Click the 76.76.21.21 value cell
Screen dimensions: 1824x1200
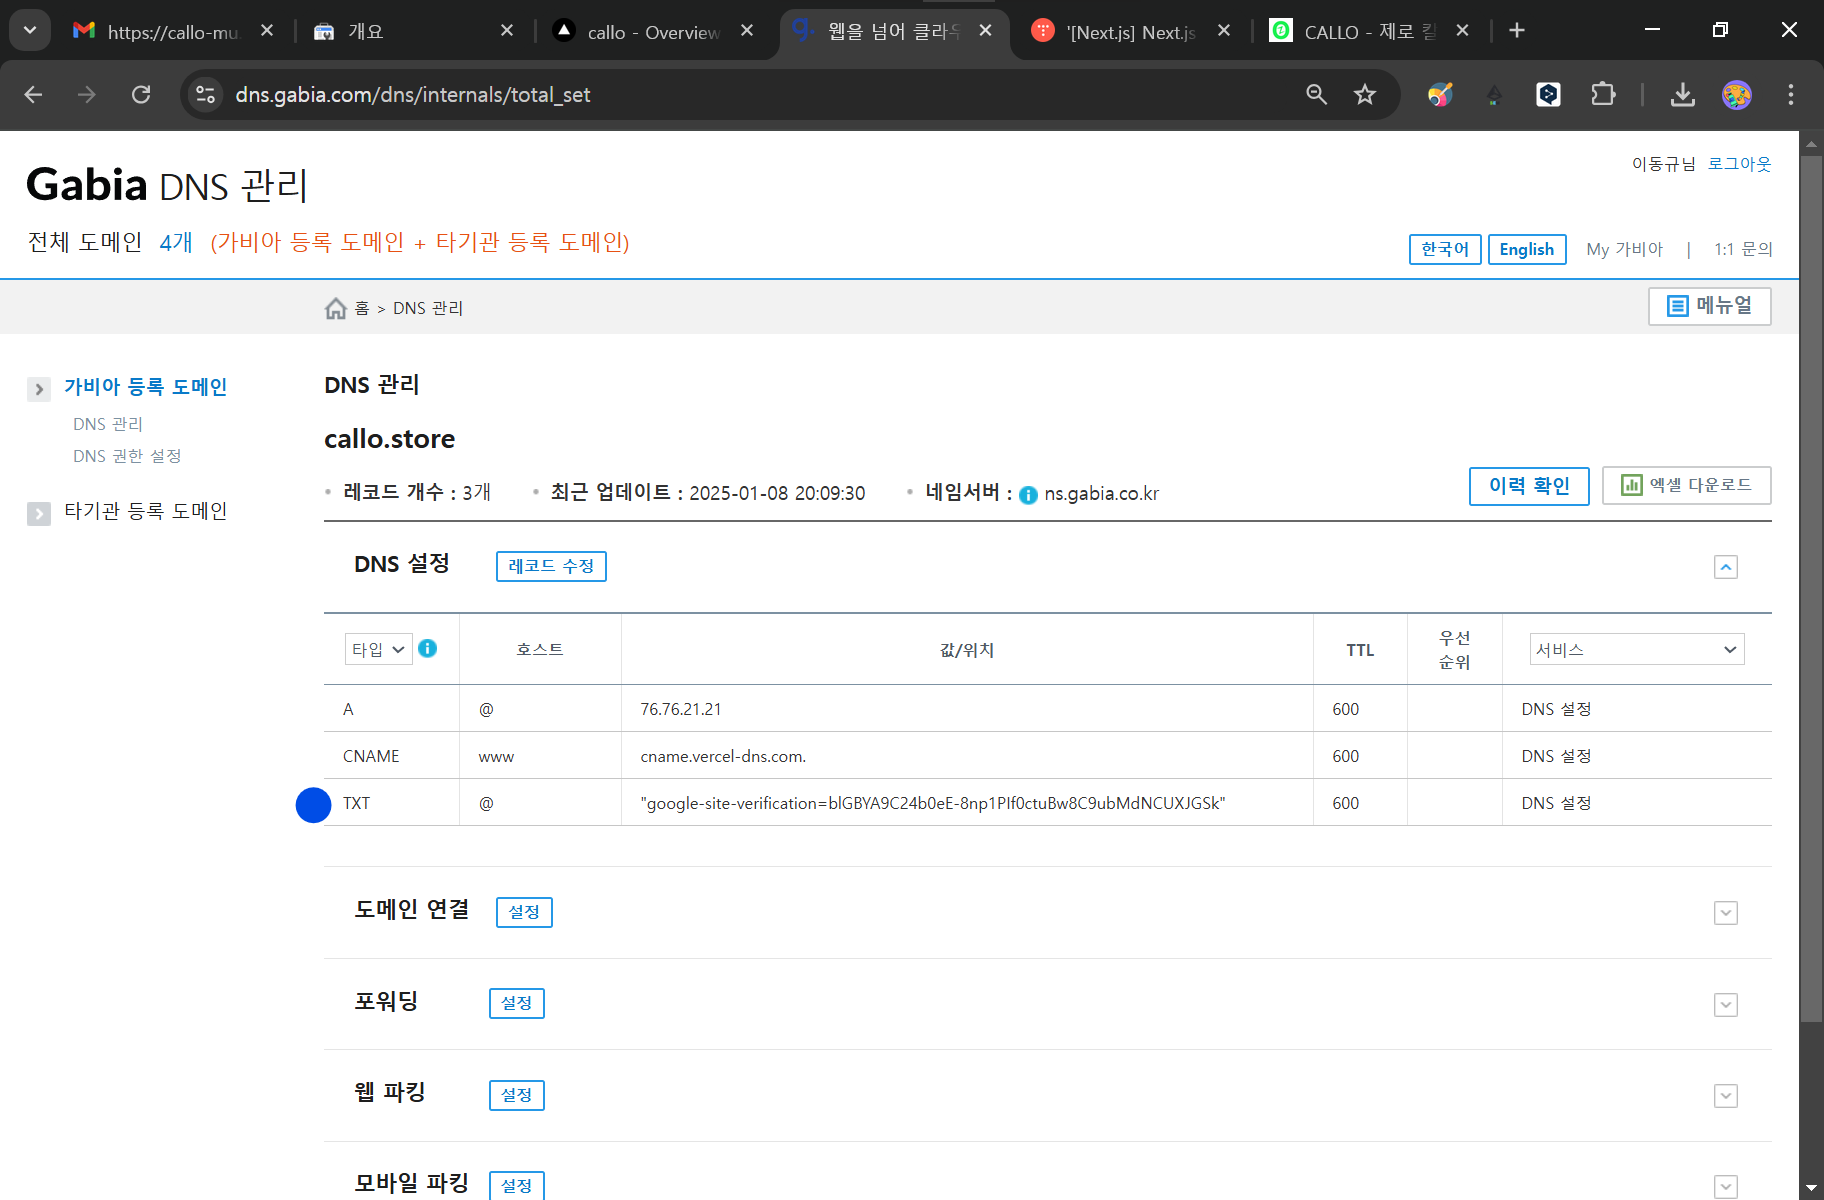[x=967, y=709]
